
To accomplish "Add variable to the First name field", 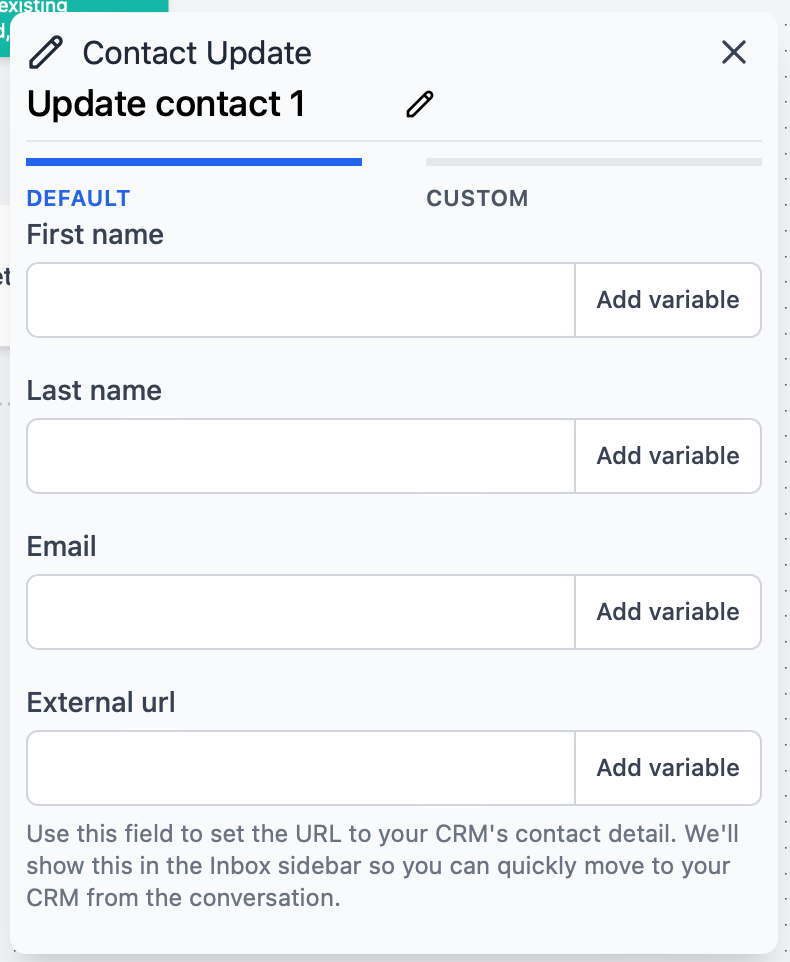I will [667, 300].
